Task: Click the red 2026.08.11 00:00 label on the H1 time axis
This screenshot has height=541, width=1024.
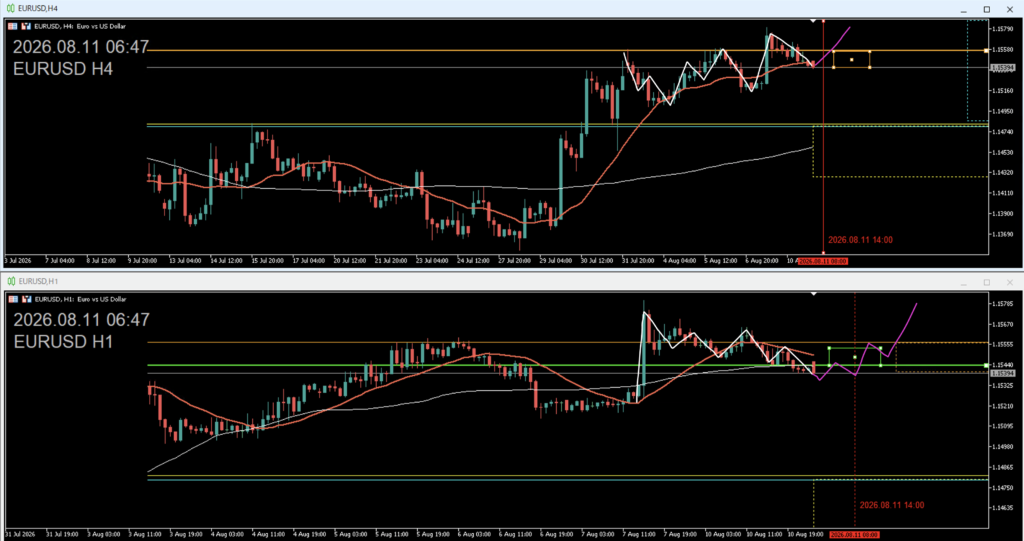Action: coord(854,534)
